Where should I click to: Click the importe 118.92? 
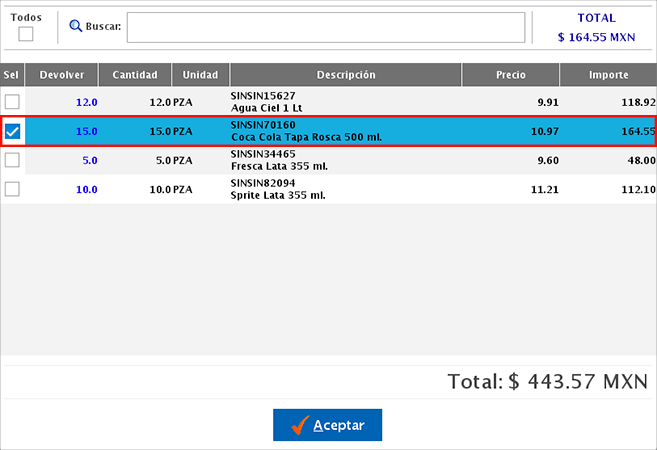pyautogui.click(x=639, y=102)
